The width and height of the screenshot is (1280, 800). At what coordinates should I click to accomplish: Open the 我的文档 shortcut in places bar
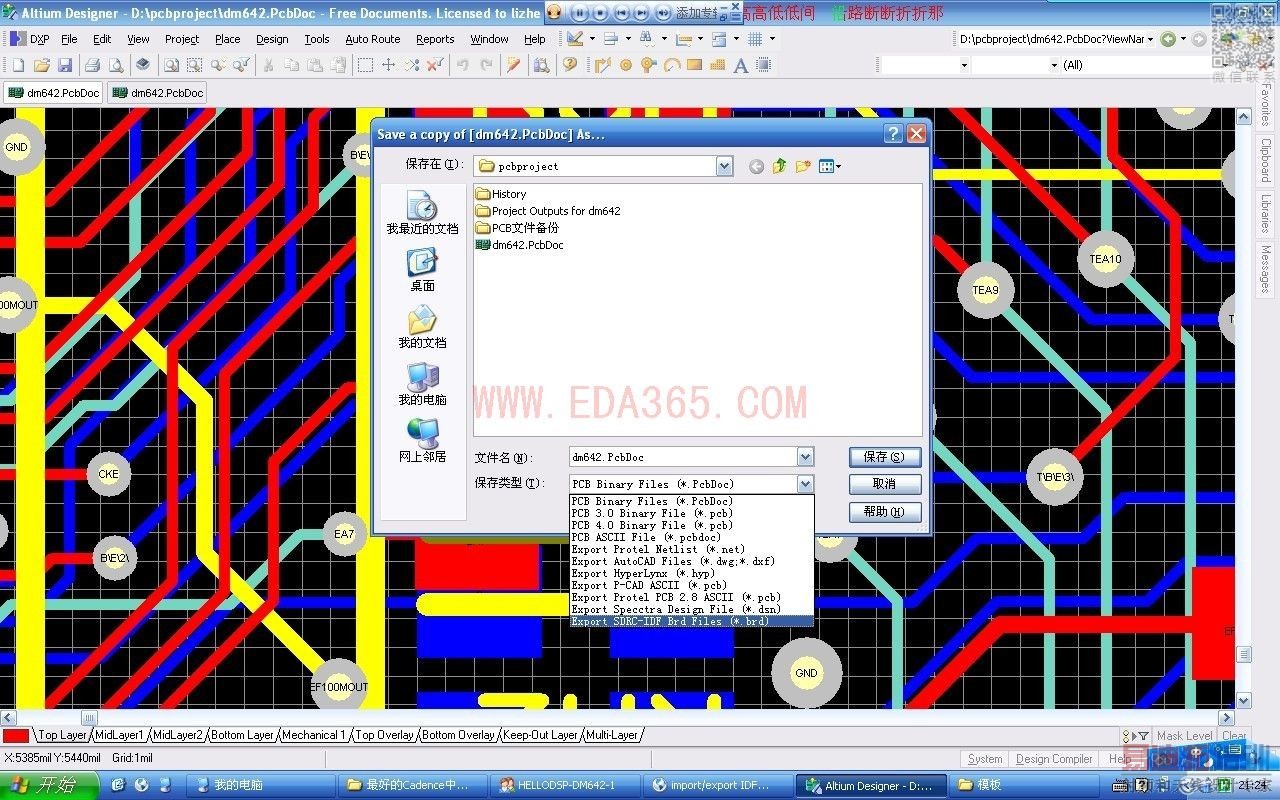pos(422,328)
